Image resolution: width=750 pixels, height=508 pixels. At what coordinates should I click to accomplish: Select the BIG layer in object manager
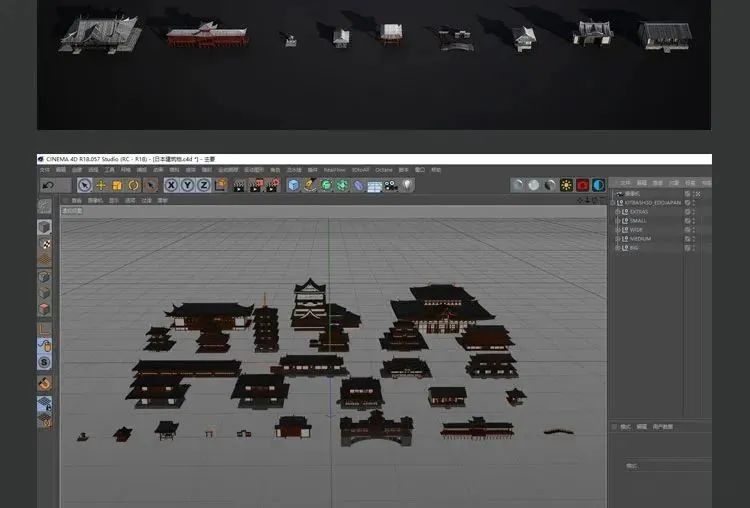coord(634,248)
